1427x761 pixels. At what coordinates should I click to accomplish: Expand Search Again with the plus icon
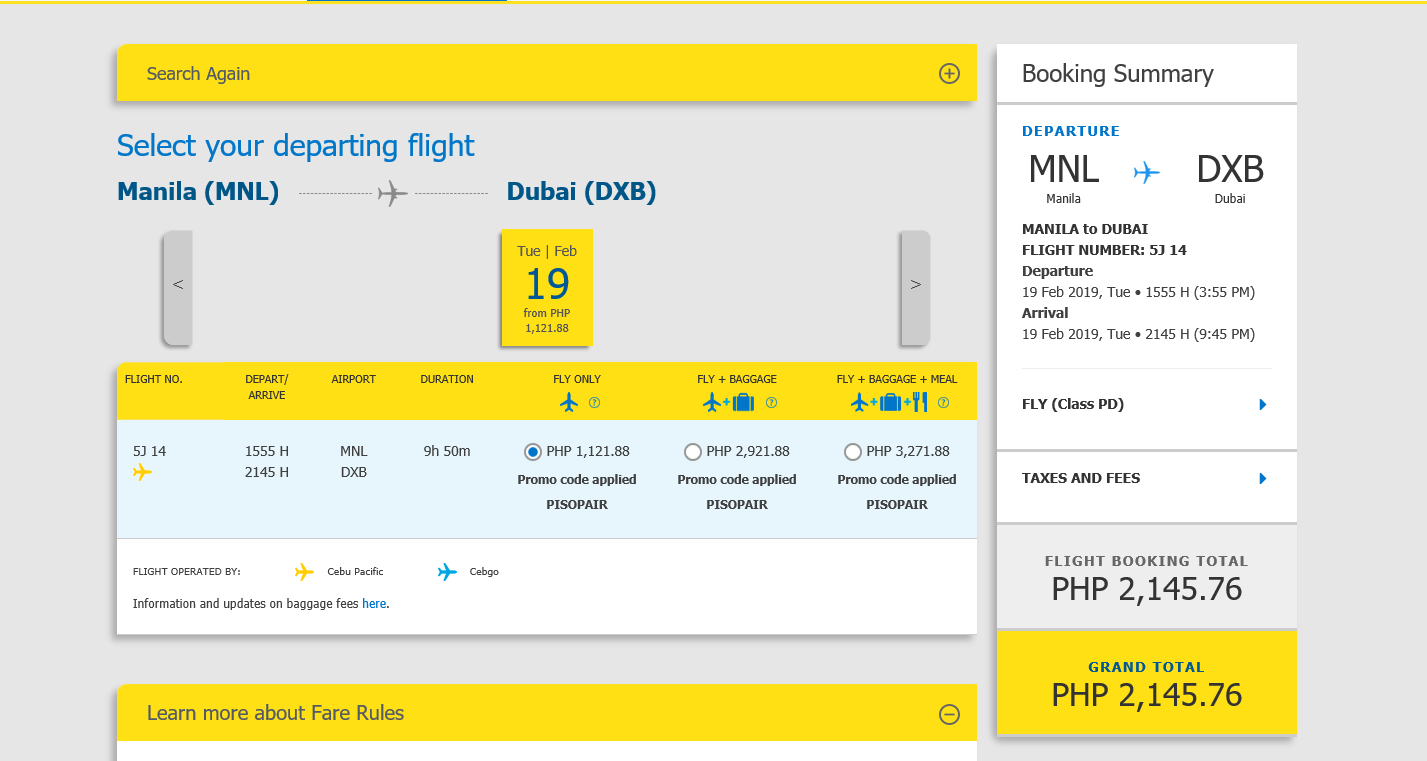pos(949,73)
